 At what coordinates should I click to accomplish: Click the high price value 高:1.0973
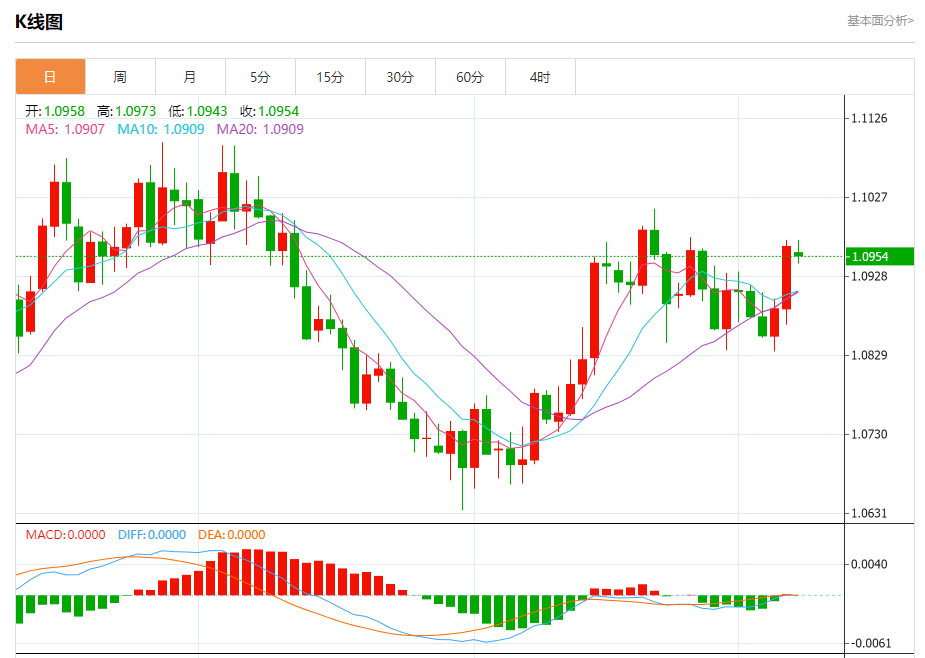coord(126,111)
